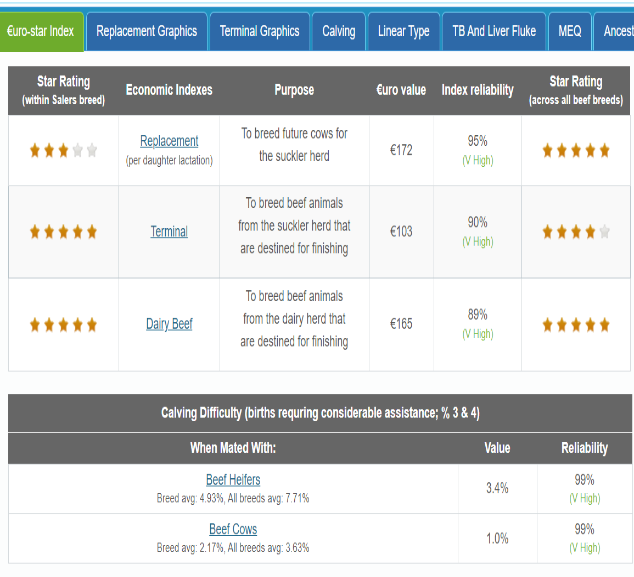Click the four-star across-breeds Terminal rating
The width and height of the screenshot is (634, 577).
tap(575, 232)
